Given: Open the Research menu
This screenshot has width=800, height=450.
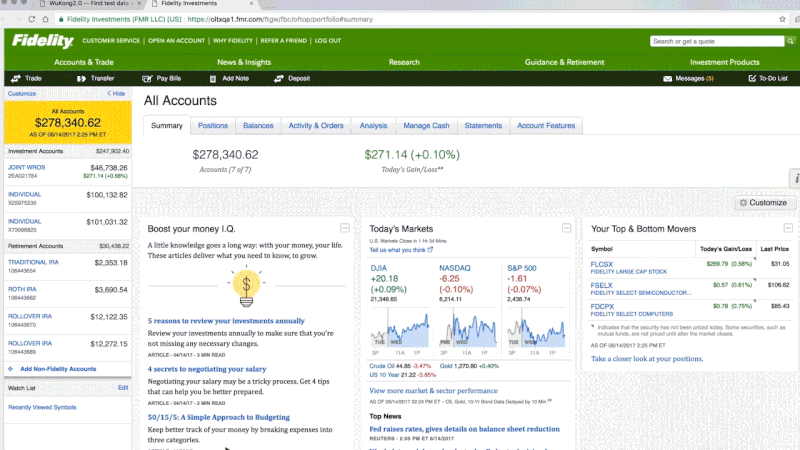Looking at the screenshot, I should pos(404,62).
